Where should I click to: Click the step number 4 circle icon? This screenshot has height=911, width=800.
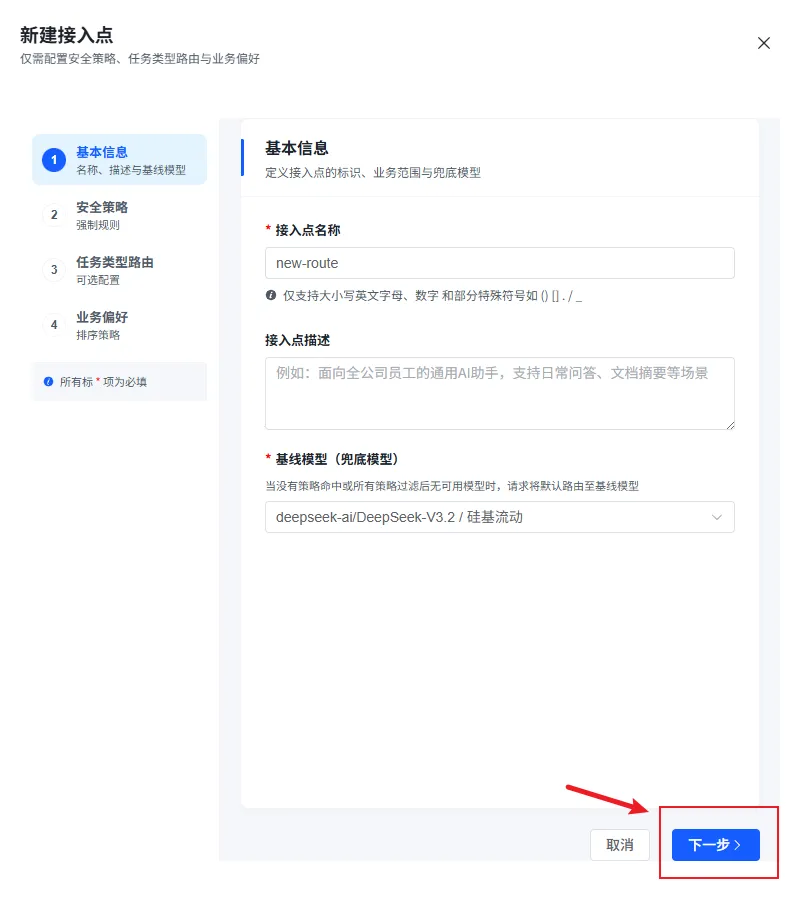[54, 325]
